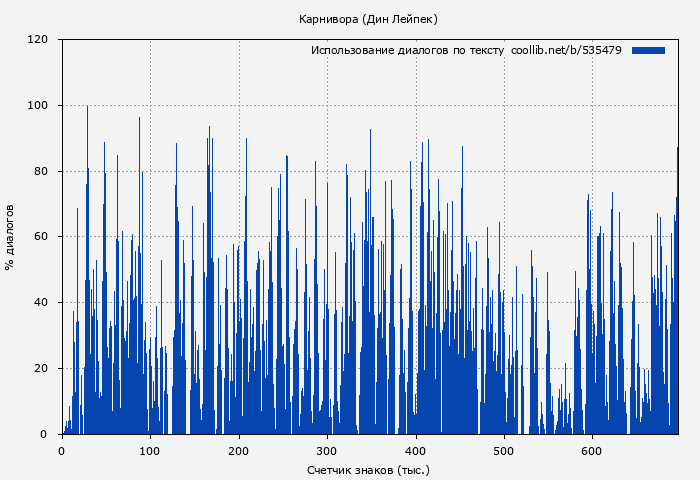Click y-axis tick label 80

pos(41,171)
